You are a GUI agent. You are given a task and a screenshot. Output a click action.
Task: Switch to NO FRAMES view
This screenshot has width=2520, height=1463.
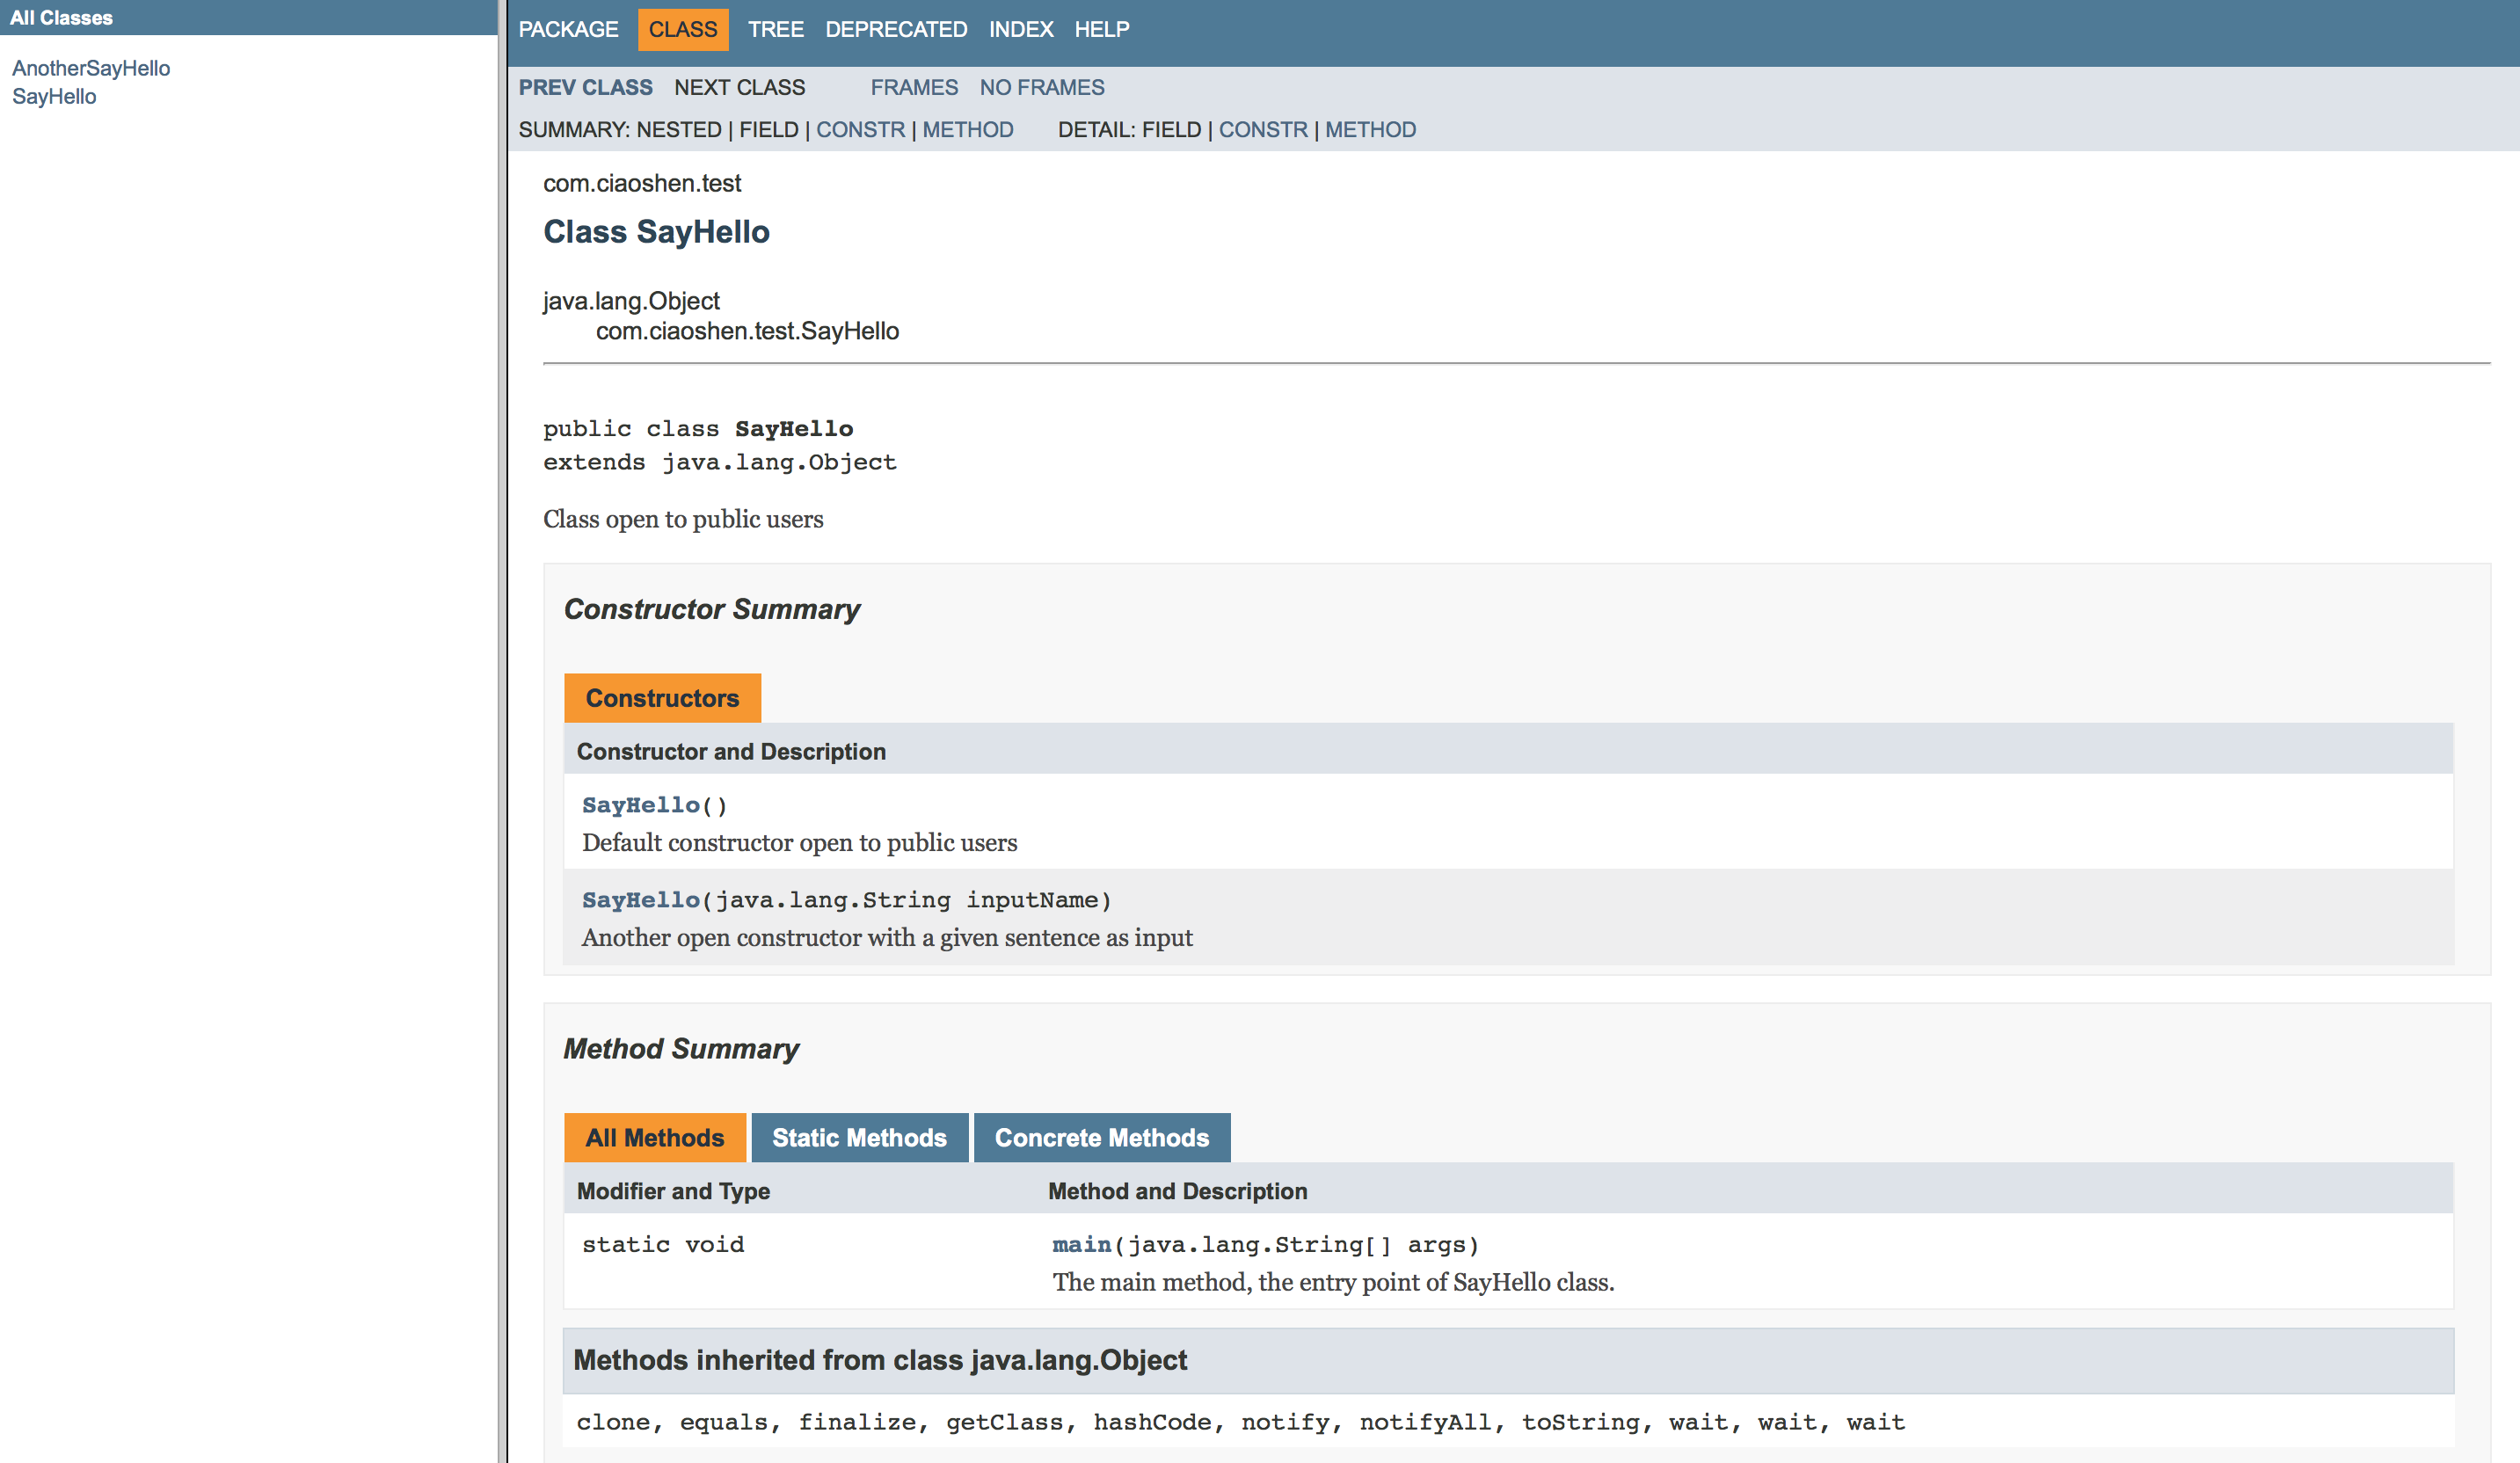coord(1042,87)
